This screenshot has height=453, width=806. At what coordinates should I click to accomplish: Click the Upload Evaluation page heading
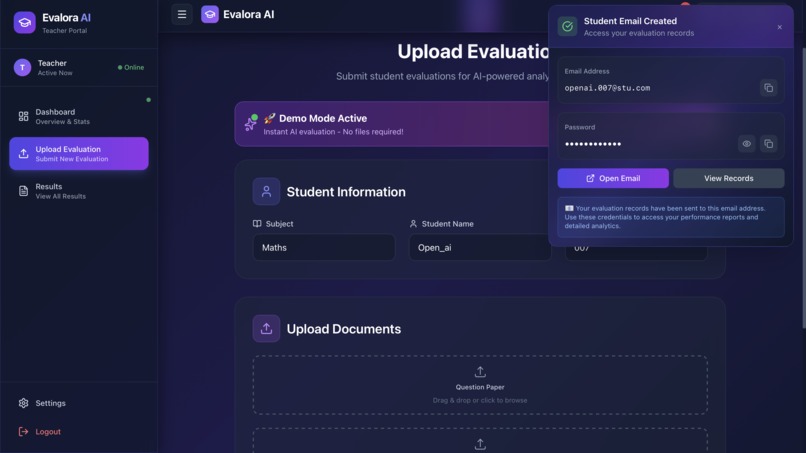pos(473,51)
